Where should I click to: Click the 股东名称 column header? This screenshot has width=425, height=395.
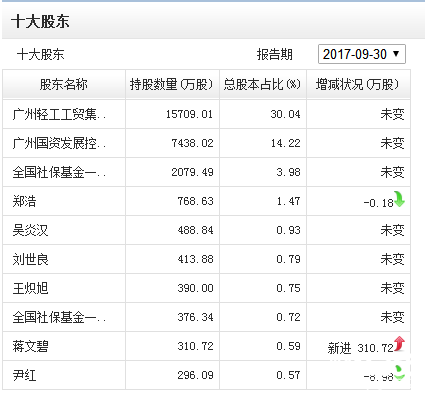pos(64,84)
